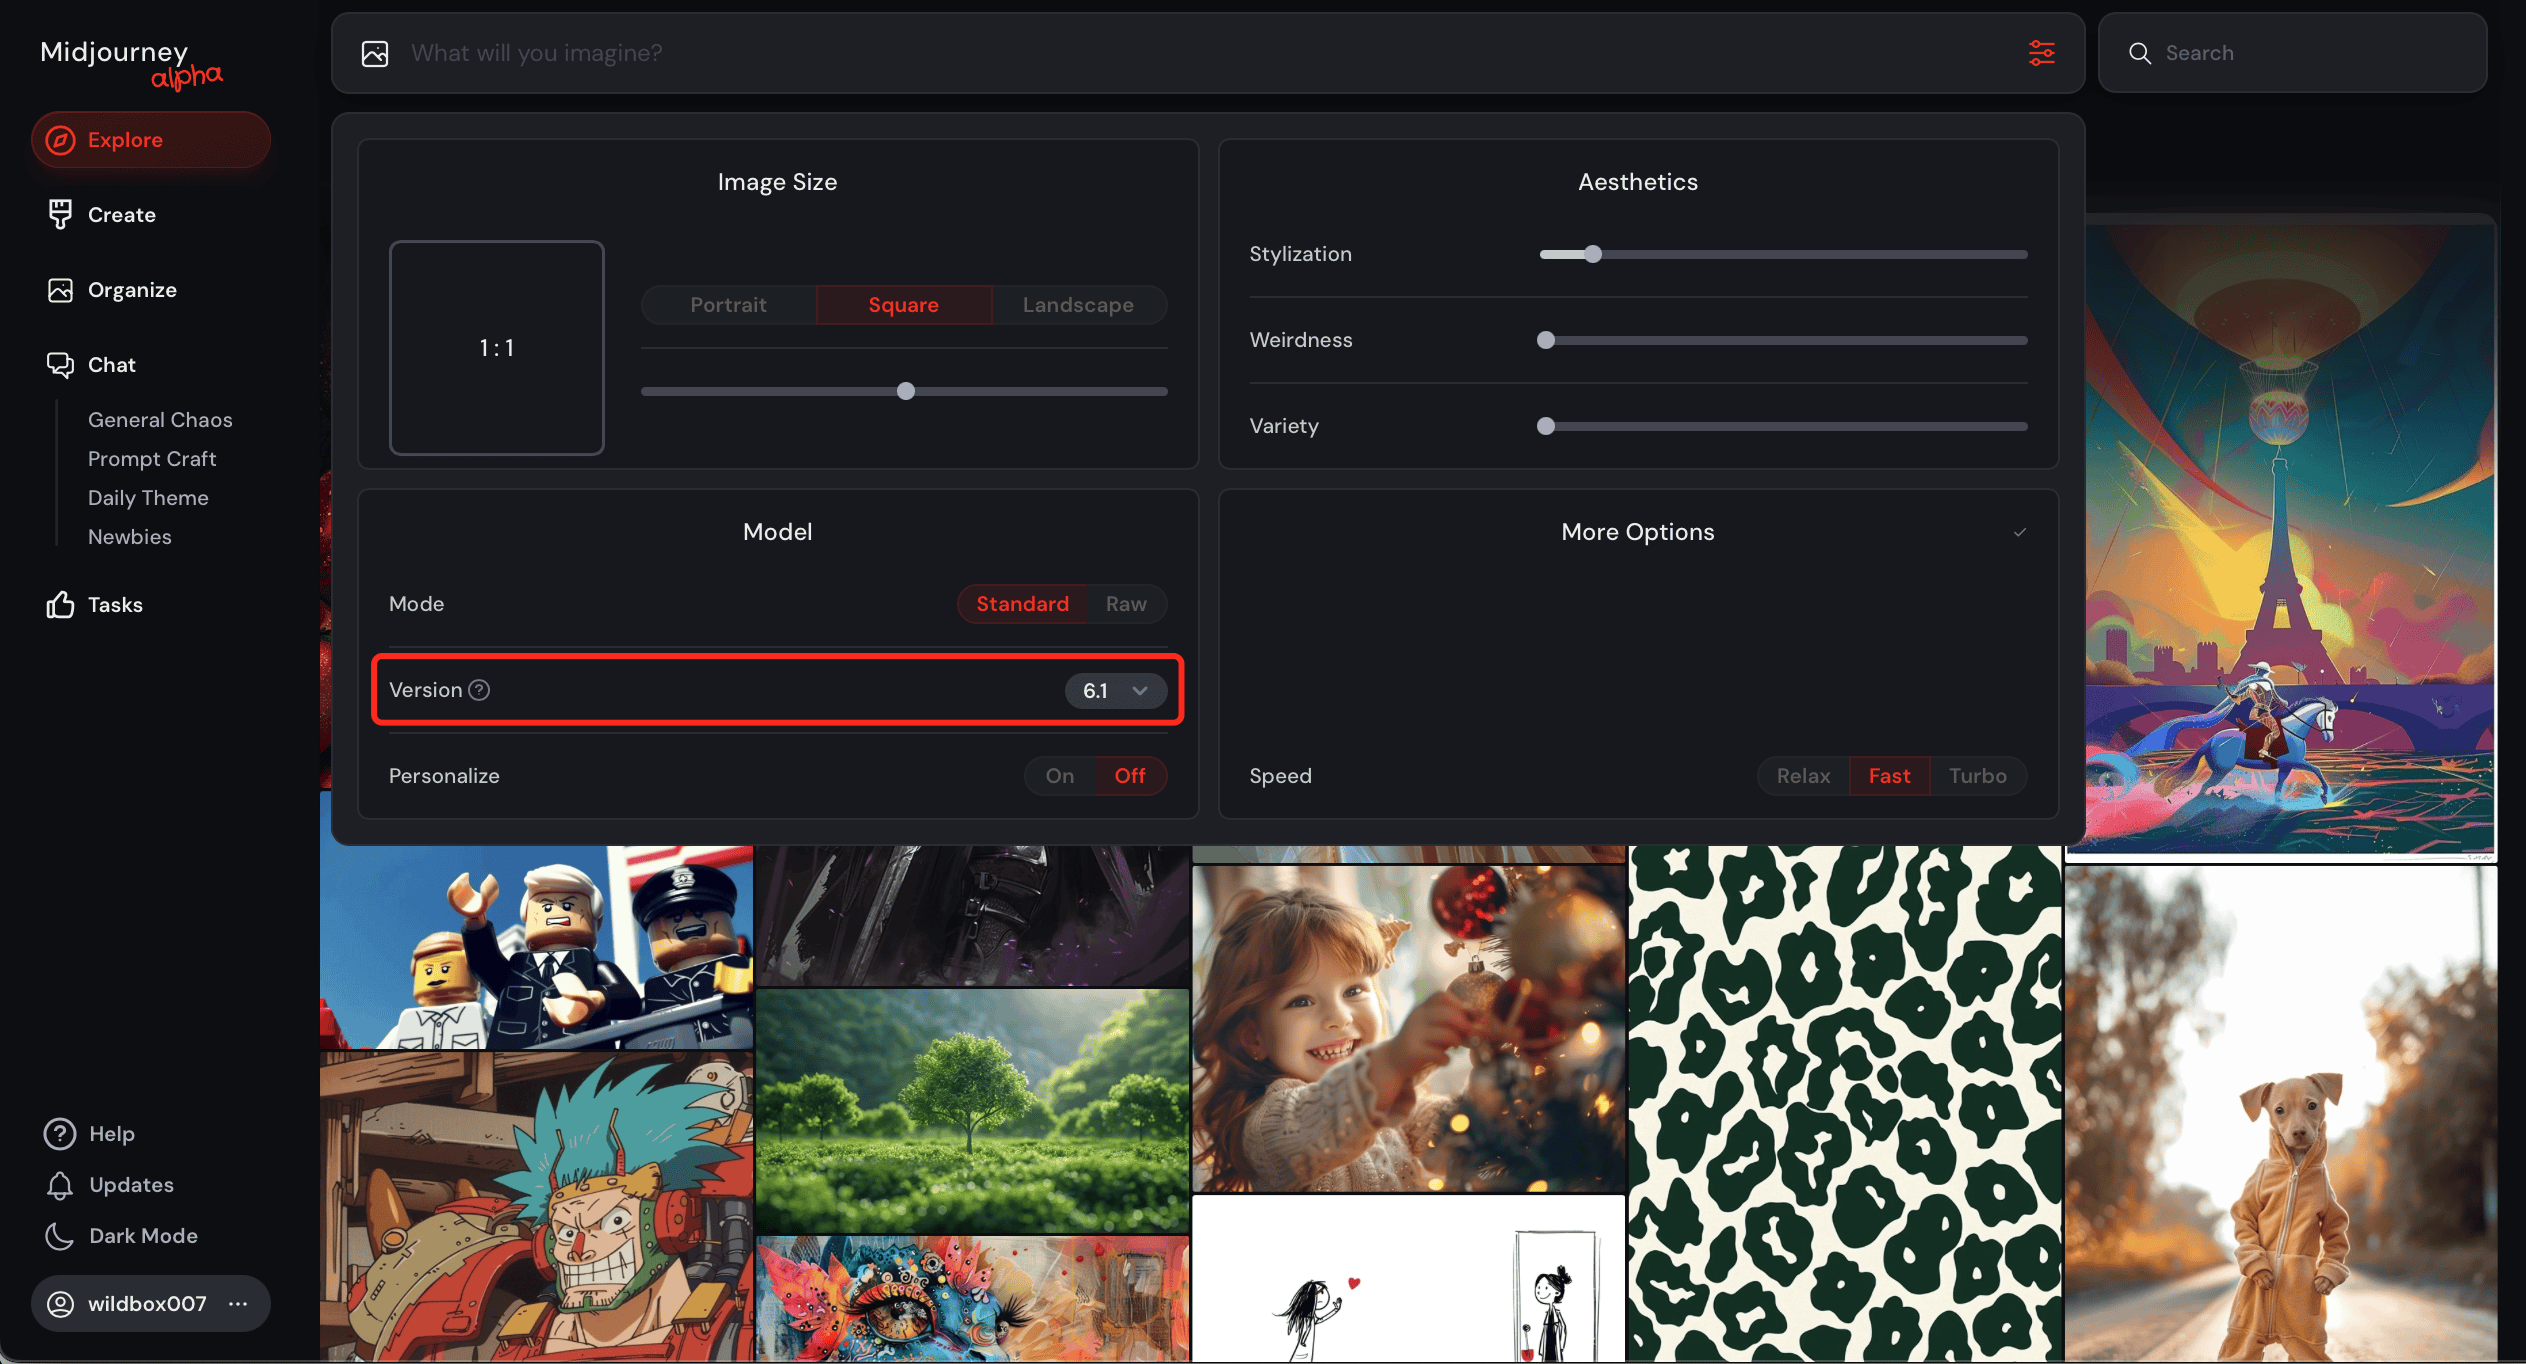This screenshot has width=2526, height=1364.
Task: Open the puppy in onesie image
Action: [x=2281, y=1114]
